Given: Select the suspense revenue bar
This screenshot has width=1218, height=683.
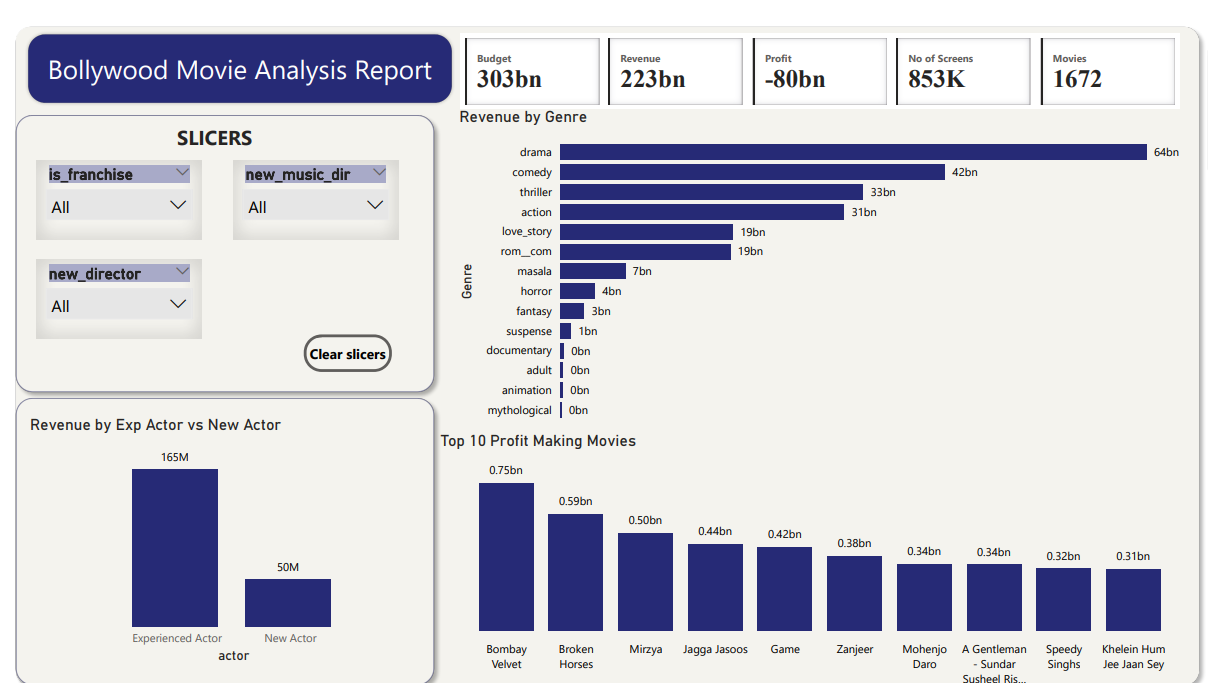Looking at the screenshot, I should click(566, 331).
